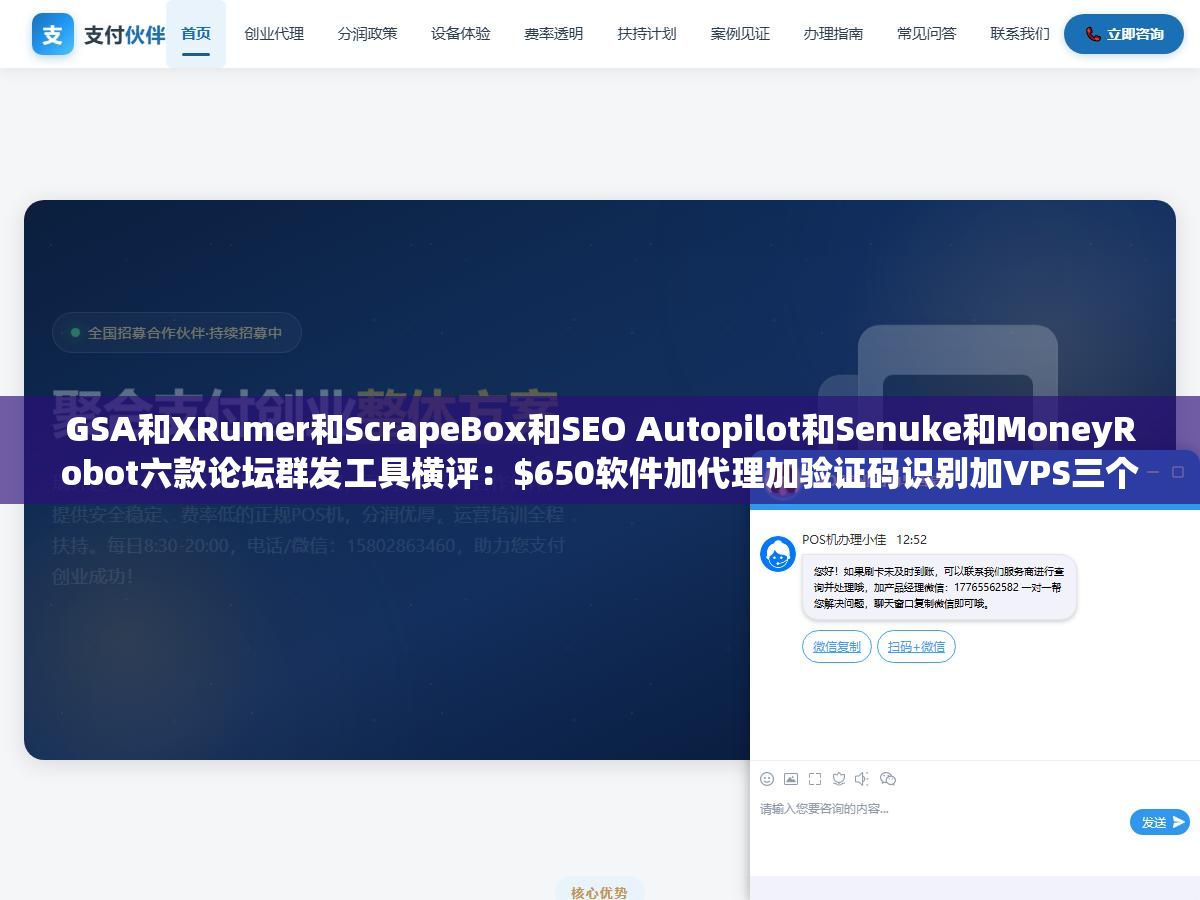
Task: Click the 微信复制 button in chat
Action: pos(837,647)
